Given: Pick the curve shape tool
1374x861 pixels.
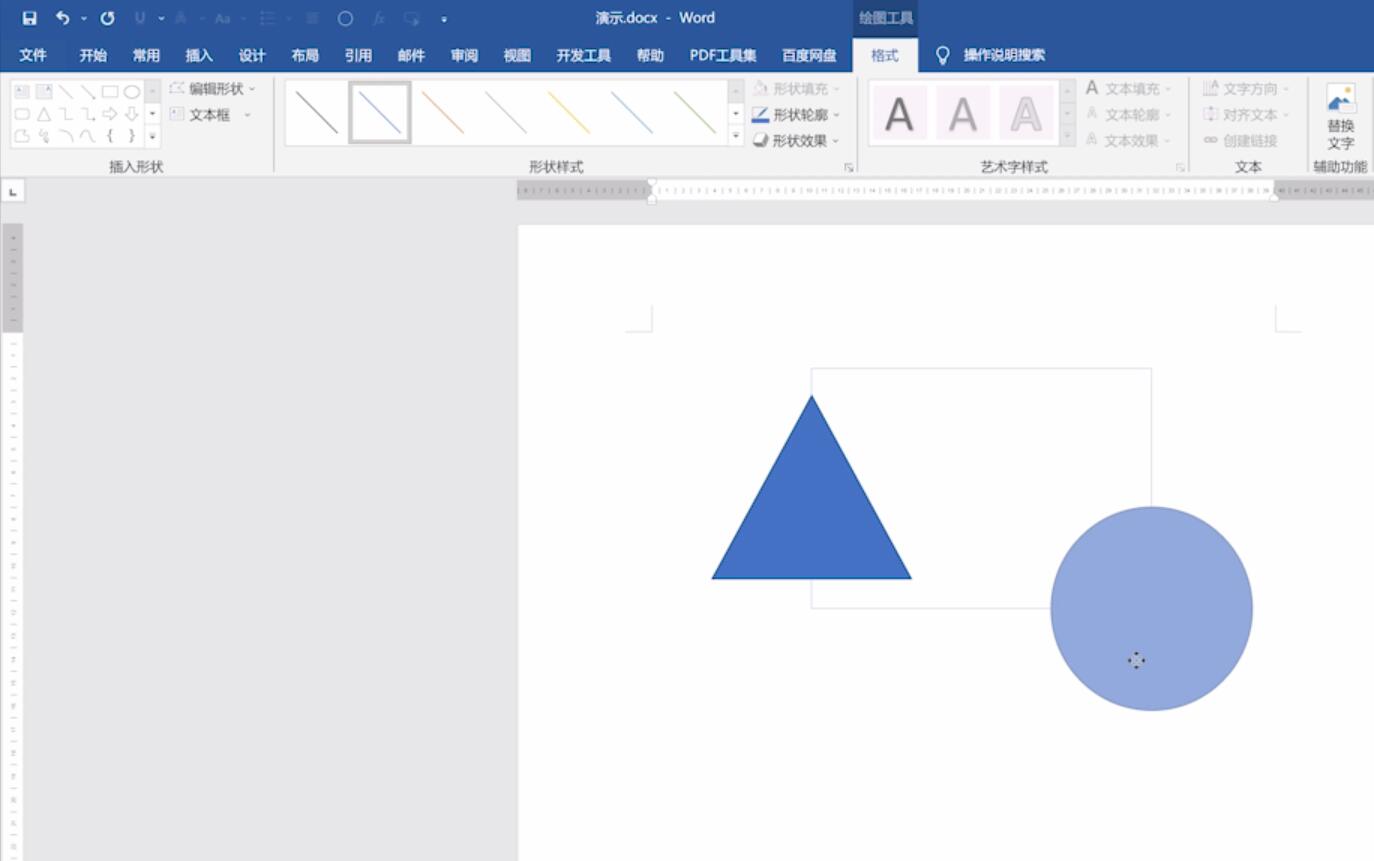Looking at the screenshot, I should point(88,136).
